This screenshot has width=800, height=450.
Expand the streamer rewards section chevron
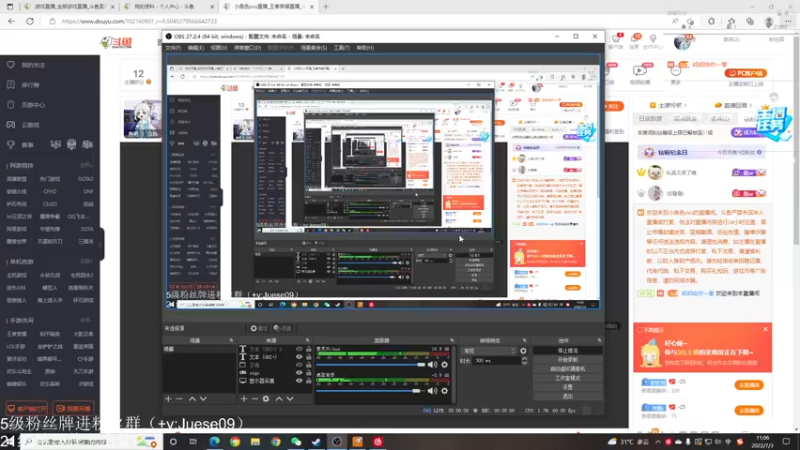tap(685, 105)
